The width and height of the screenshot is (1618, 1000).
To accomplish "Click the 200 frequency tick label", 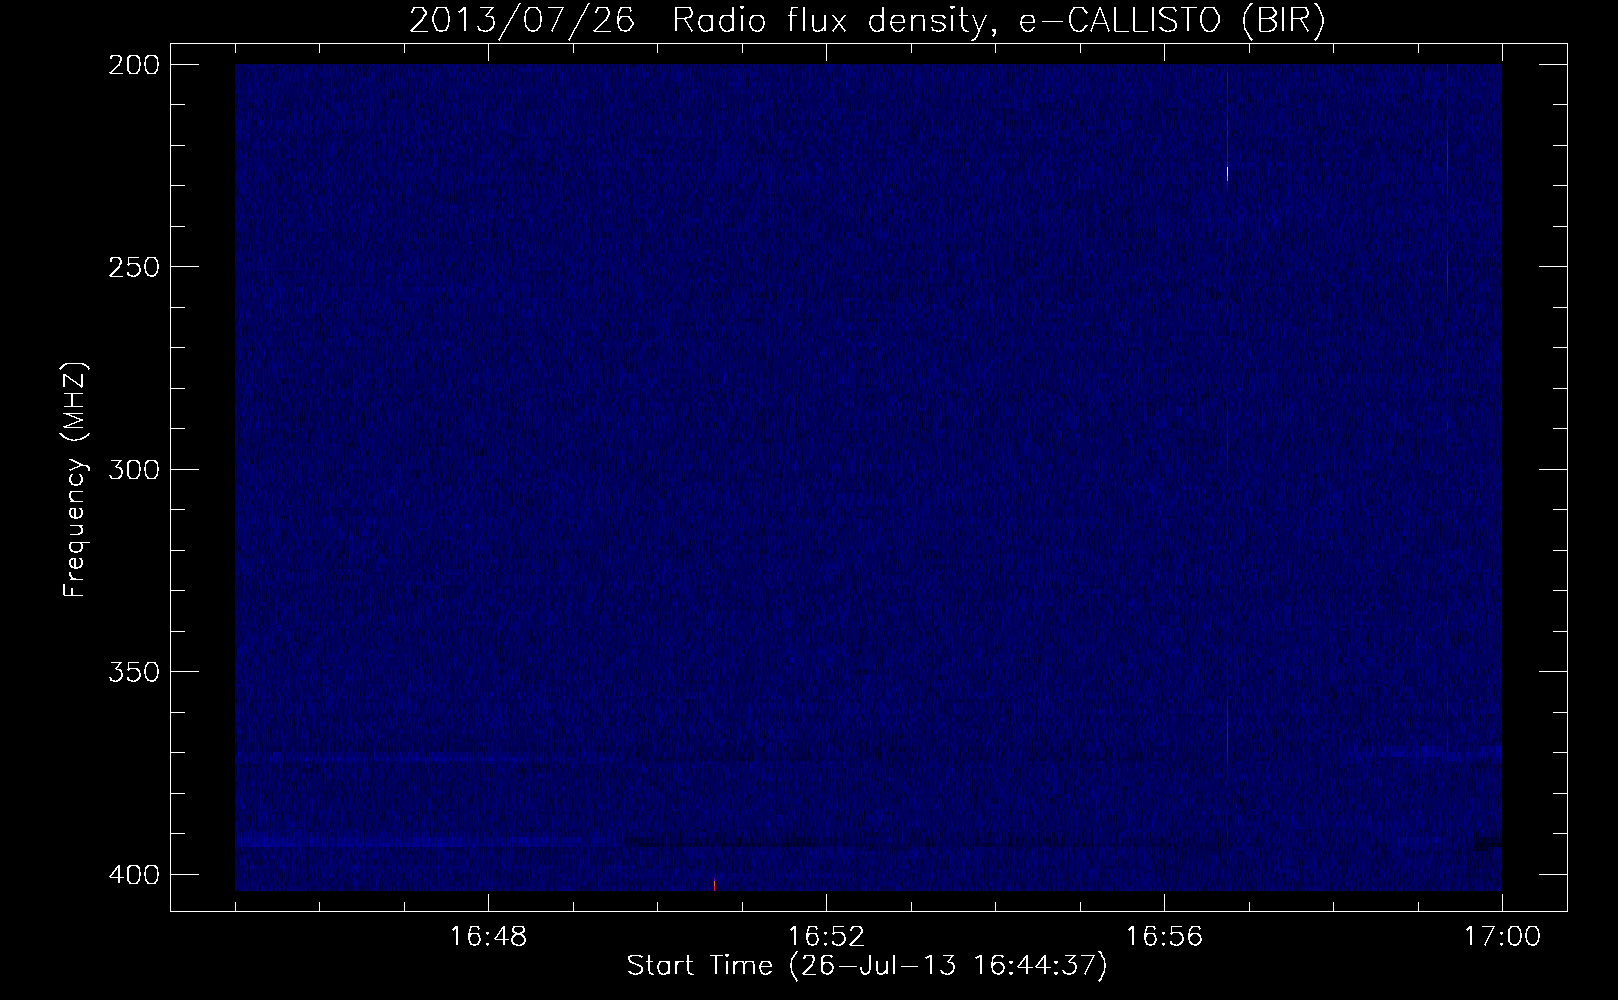I will (133, 64).
